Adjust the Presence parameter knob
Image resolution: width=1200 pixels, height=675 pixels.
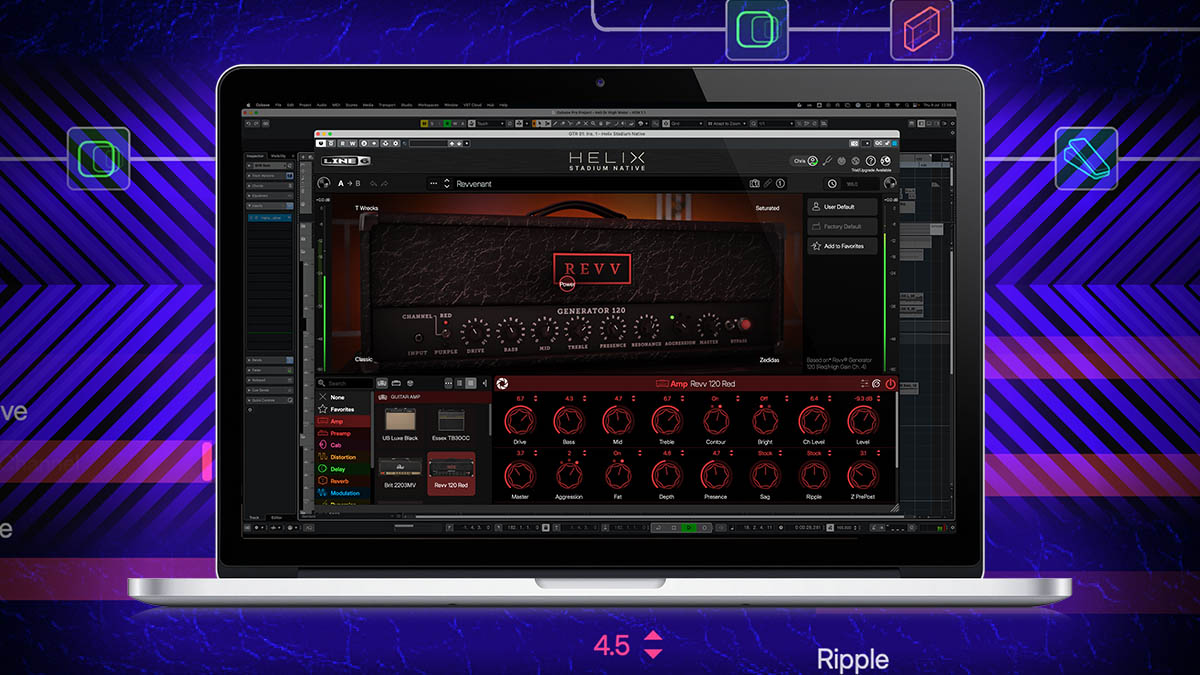coord(716,476)
